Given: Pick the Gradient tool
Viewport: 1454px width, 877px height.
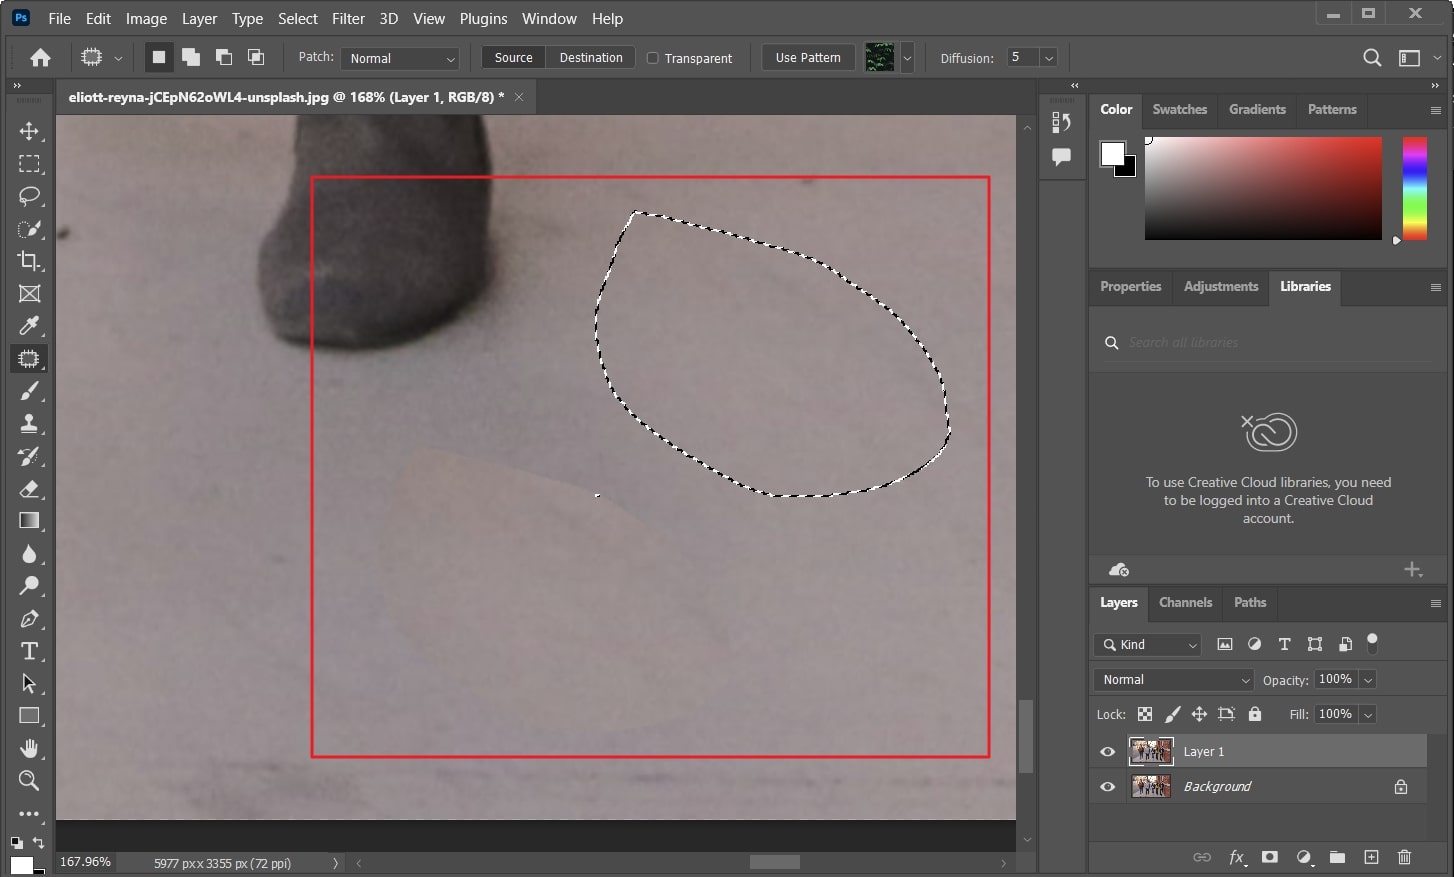Looking at the screenshot, I should [29, 520].
